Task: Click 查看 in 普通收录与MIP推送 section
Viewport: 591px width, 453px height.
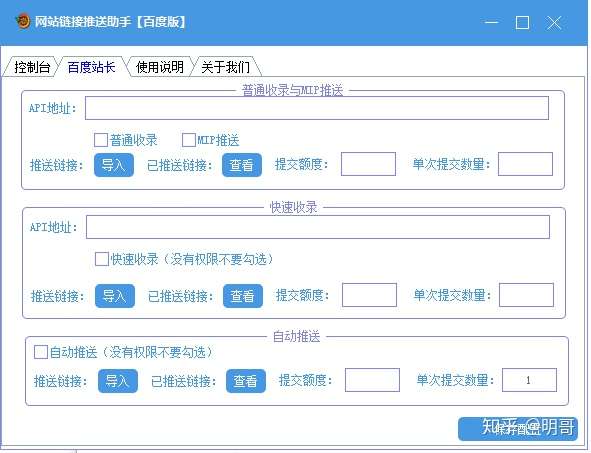Action: pyautogui.click(x=242, y=165)
